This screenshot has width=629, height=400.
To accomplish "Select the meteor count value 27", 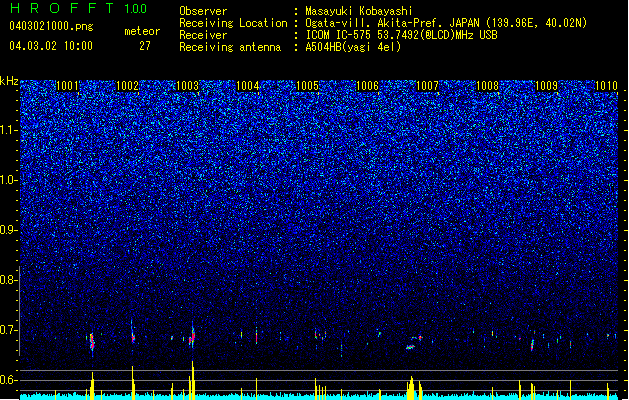I will coord(145,46).
